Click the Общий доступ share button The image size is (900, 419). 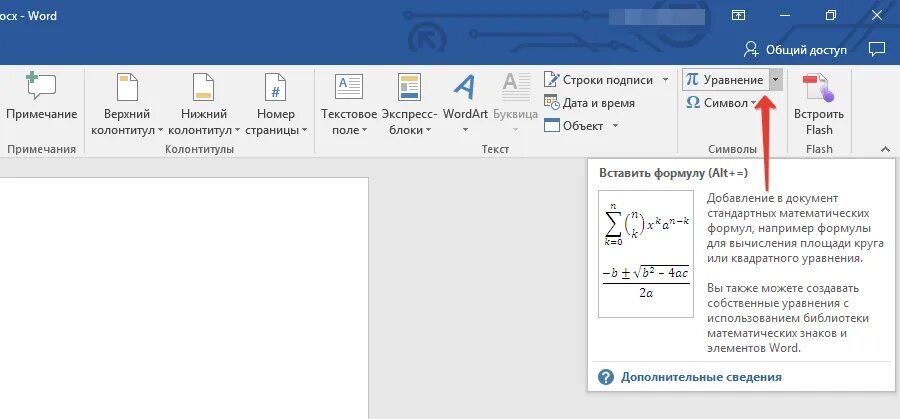[795, 49]
